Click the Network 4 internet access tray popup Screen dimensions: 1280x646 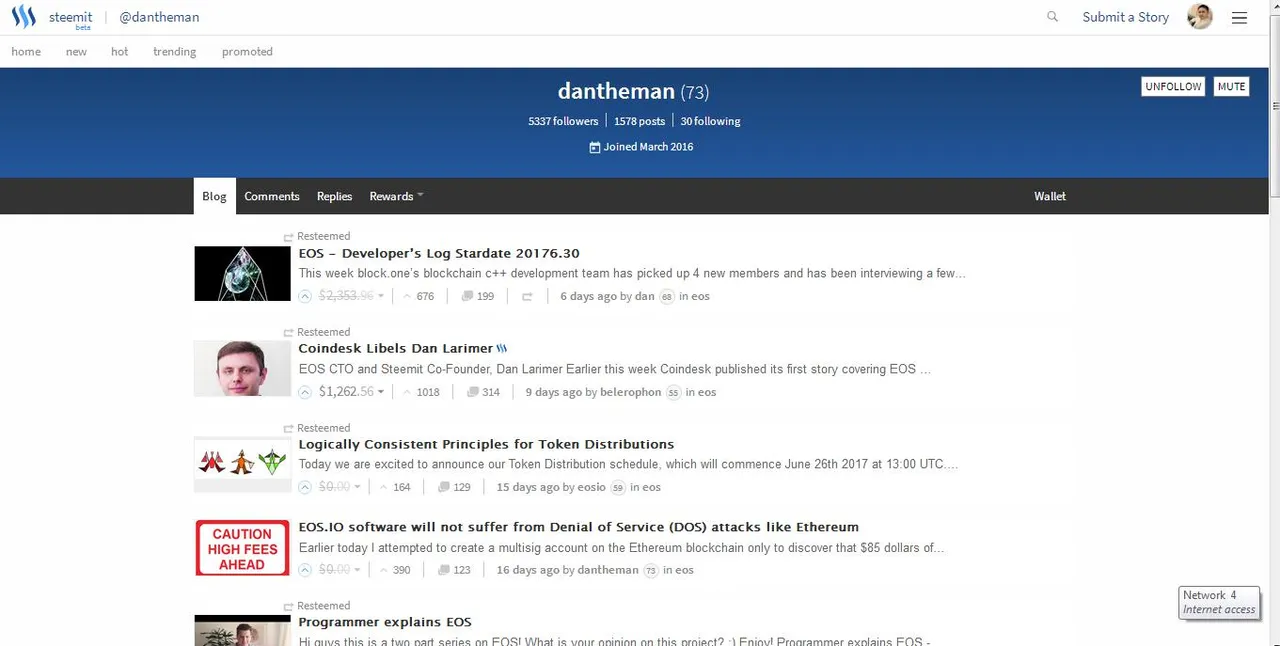pyautogui.click(x=1218, y=602)
